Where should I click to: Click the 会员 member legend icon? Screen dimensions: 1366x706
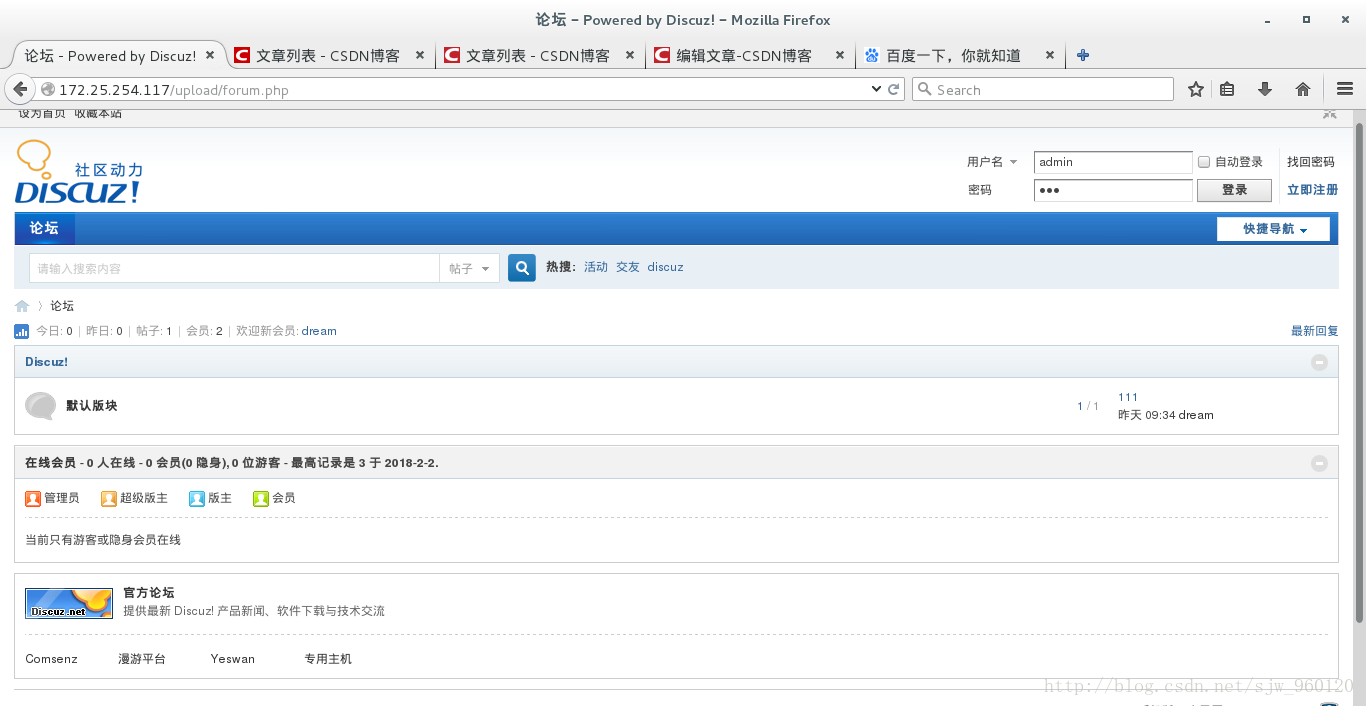click(x=261, y=498)
